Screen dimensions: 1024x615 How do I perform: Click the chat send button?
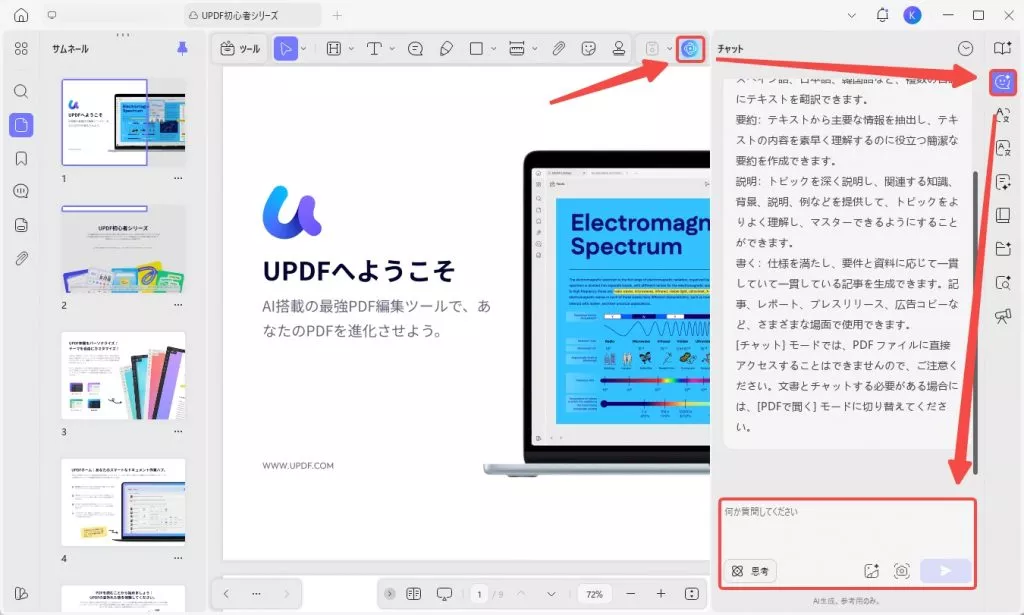945,570
